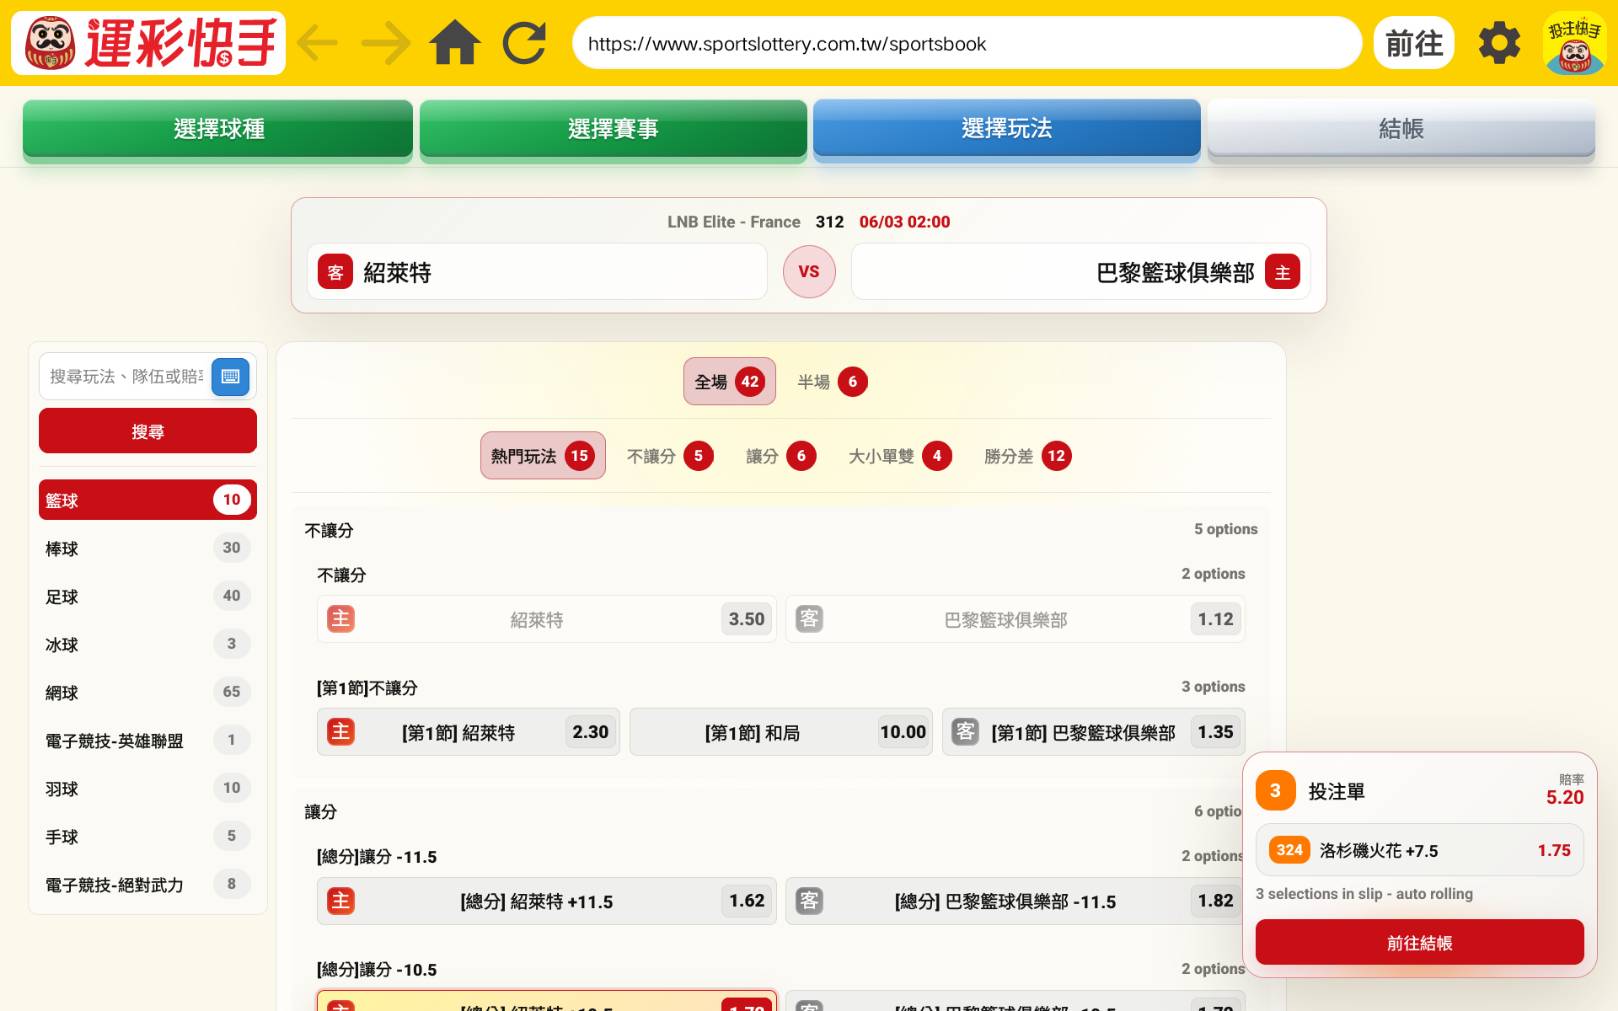Select 熱門玩法 15 filter

click(543, 455)
